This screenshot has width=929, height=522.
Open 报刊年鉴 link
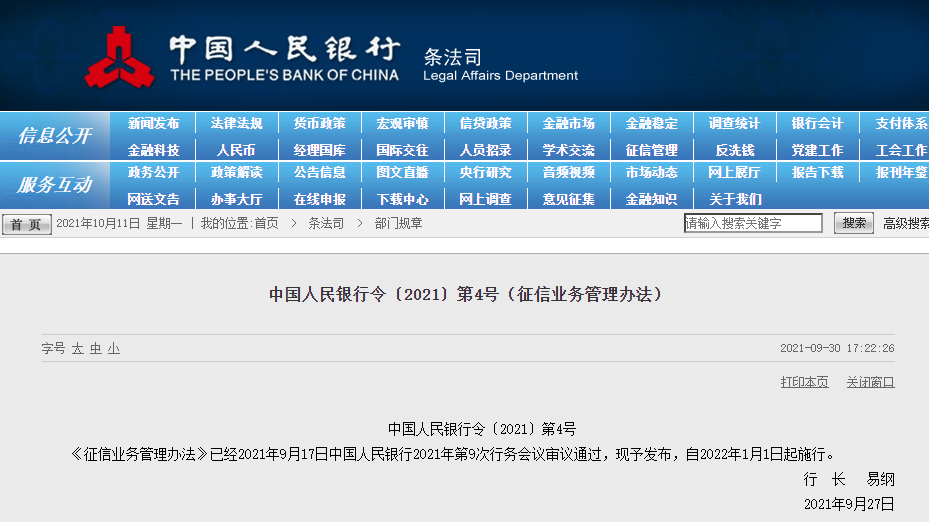(902, 172)
